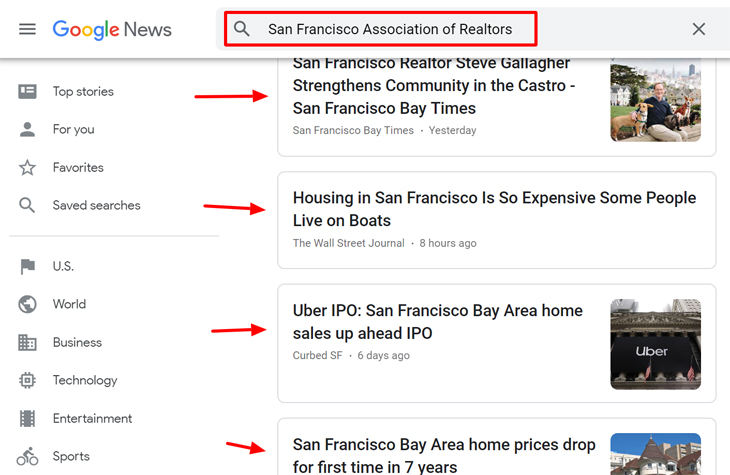Click the U.S. flag icon

[x=27, y=266]
